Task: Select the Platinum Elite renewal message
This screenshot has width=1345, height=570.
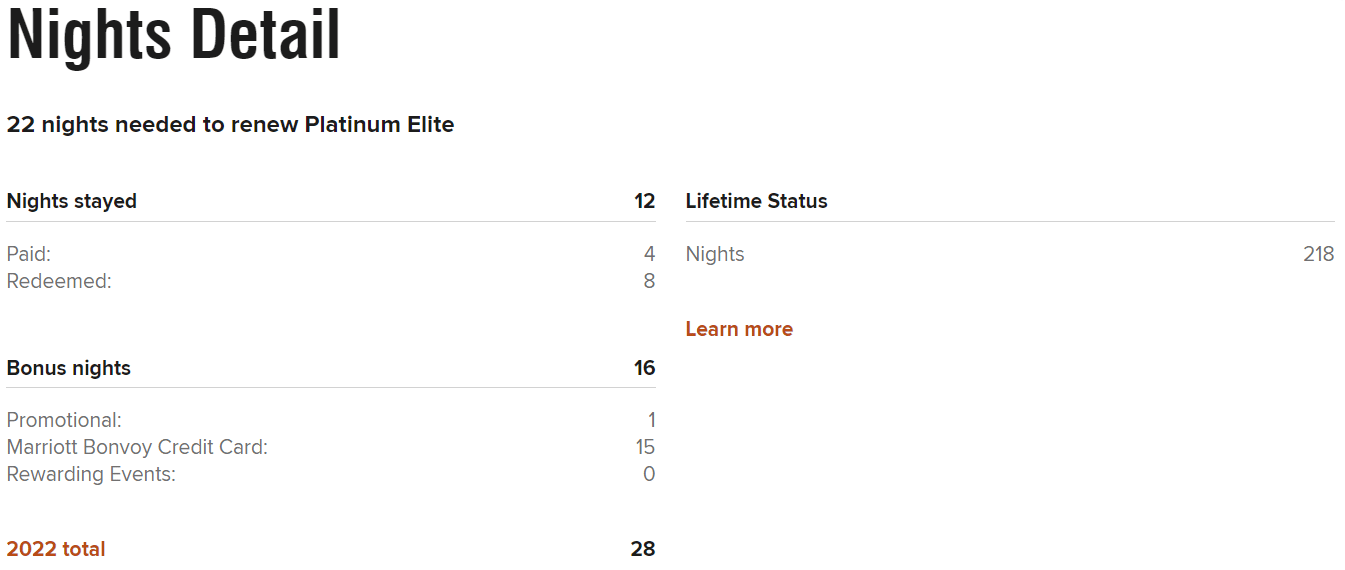Action: point(230,125)
